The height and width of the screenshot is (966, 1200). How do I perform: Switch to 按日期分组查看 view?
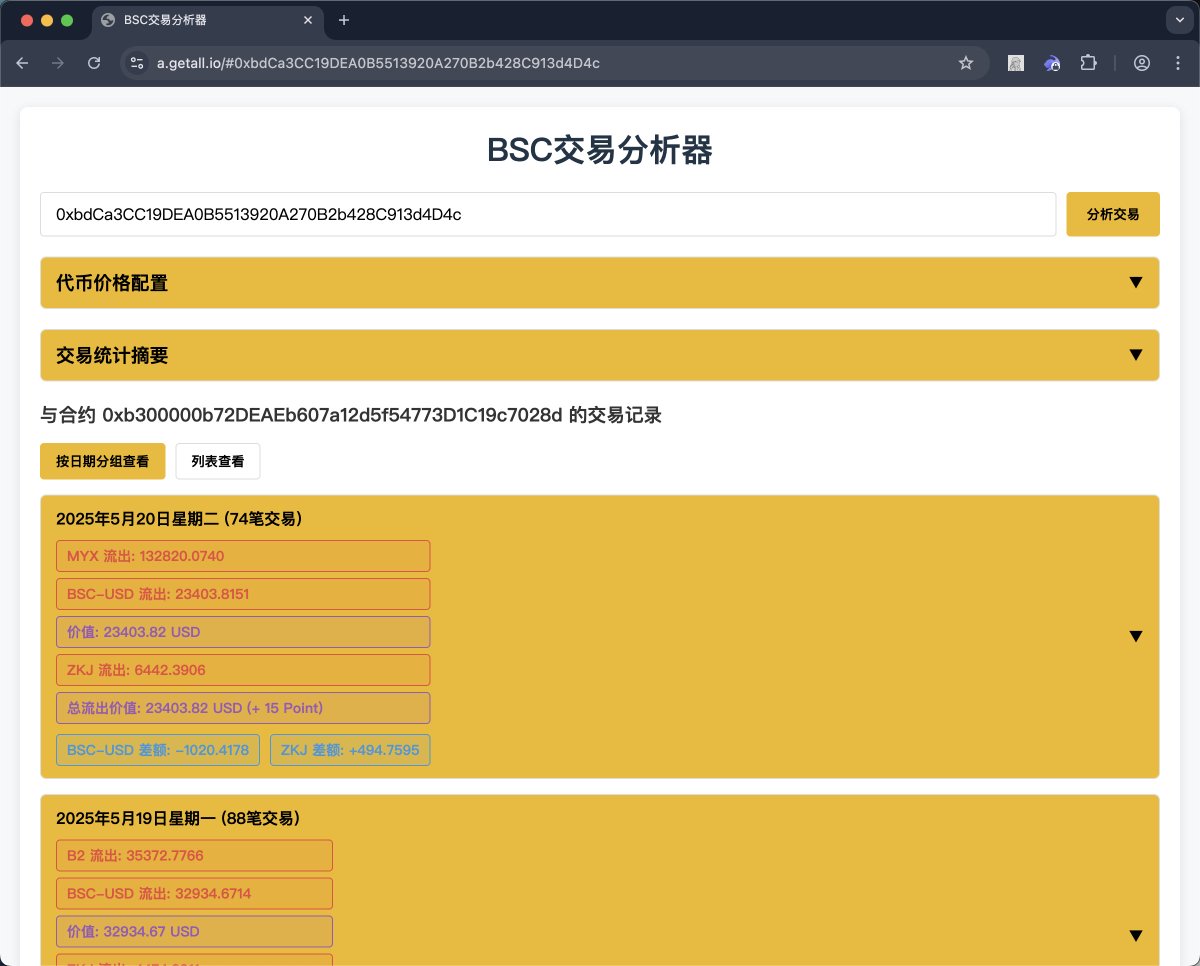pos(102,461)
